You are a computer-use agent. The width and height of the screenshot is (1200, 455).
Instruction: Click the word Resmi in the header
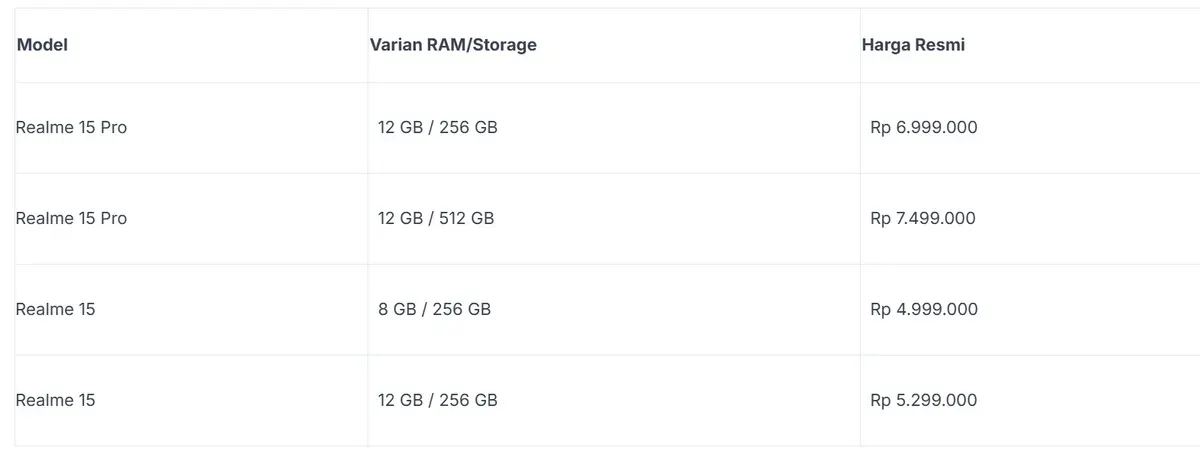(x=940, y=45)
